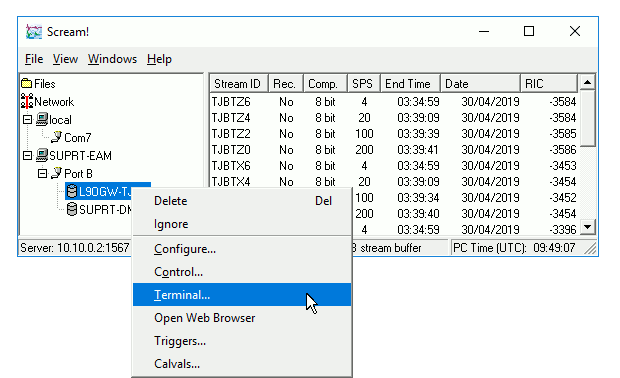Select the Files tree item label
Viewport: 620px width, 378px height.
click(45, 84)
